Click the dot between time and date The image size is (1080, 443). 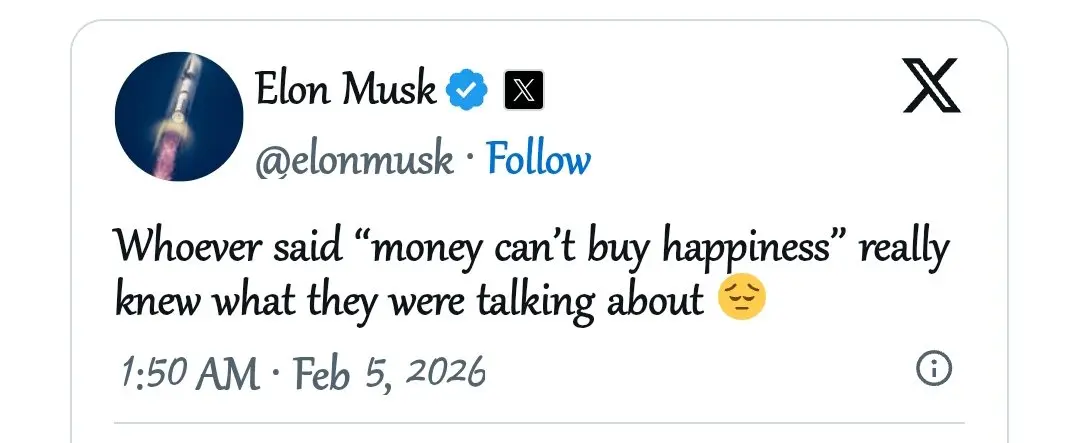(x=275, y=375)
